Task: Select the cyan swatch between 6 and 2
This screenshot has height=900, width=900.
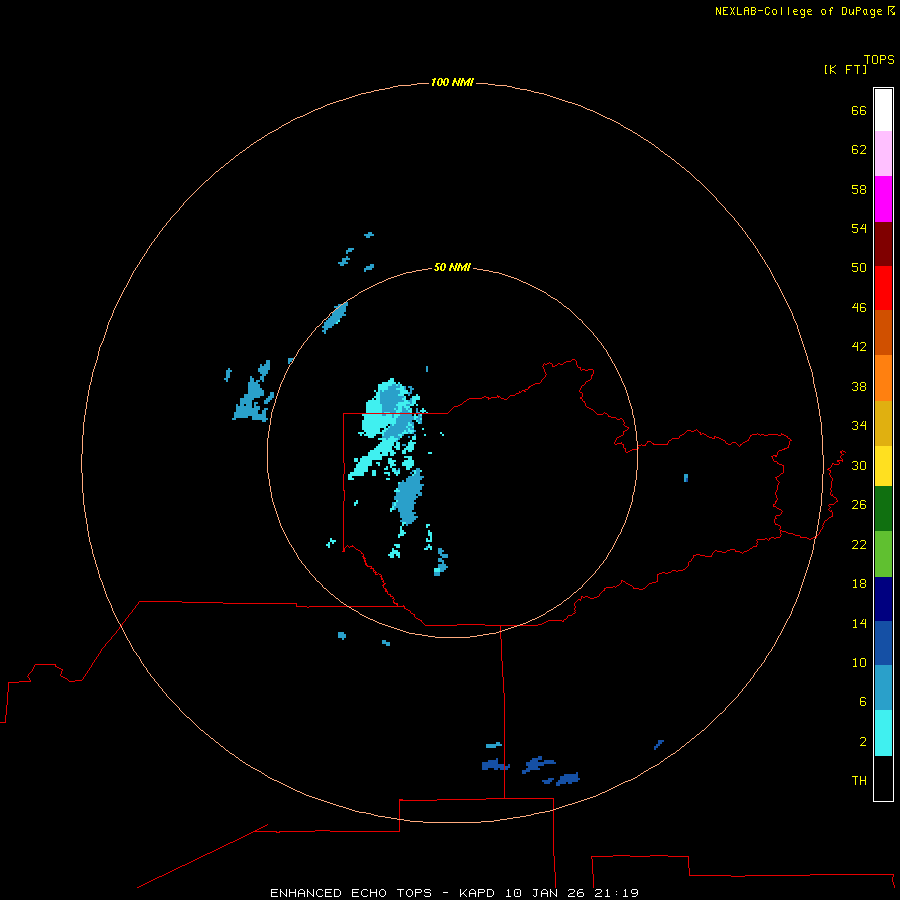Action: (x=883, y=733)
